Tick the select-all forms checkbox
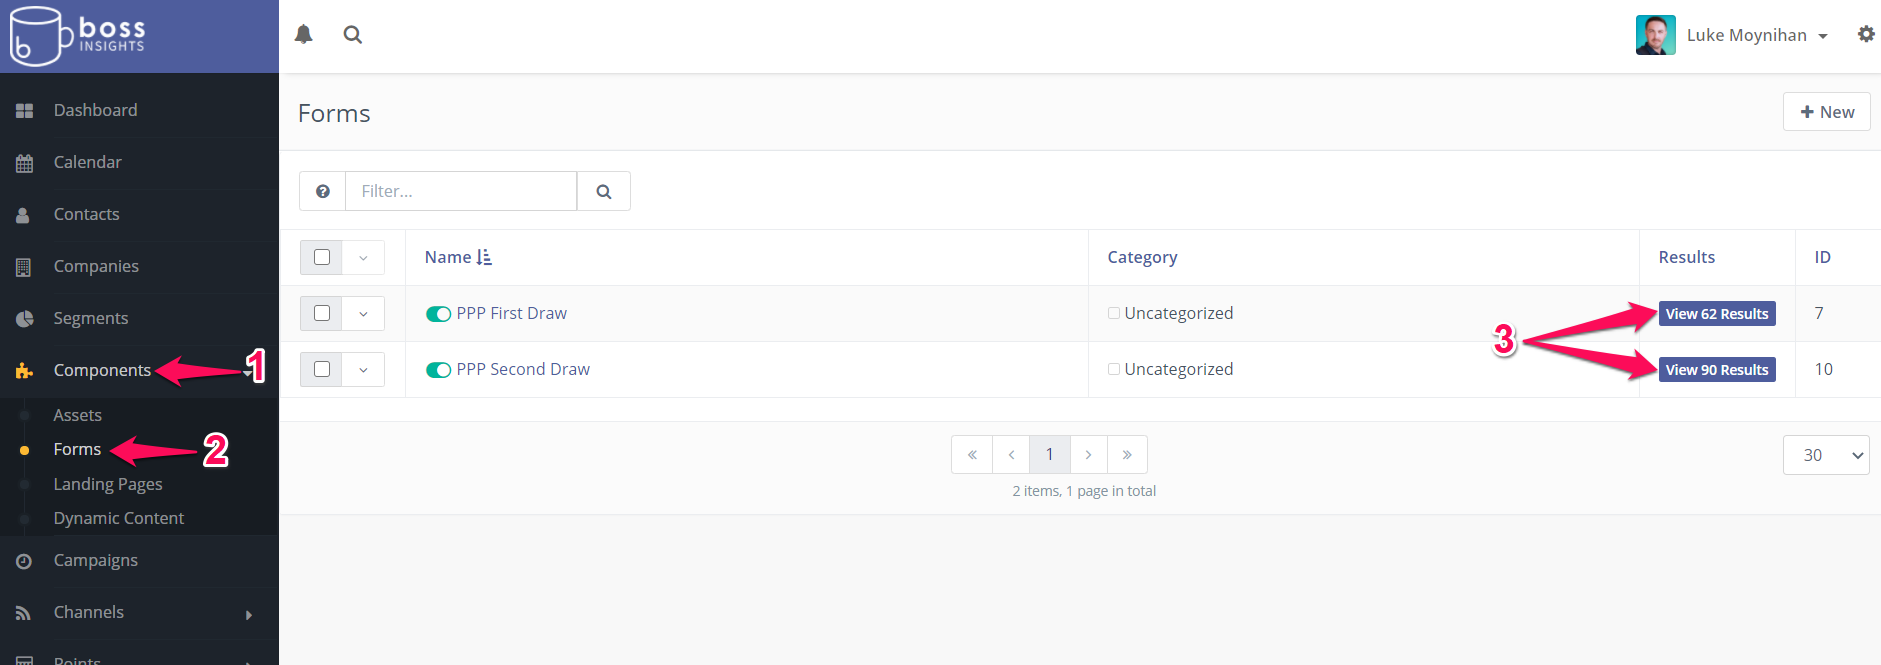 tap(322, 257)
